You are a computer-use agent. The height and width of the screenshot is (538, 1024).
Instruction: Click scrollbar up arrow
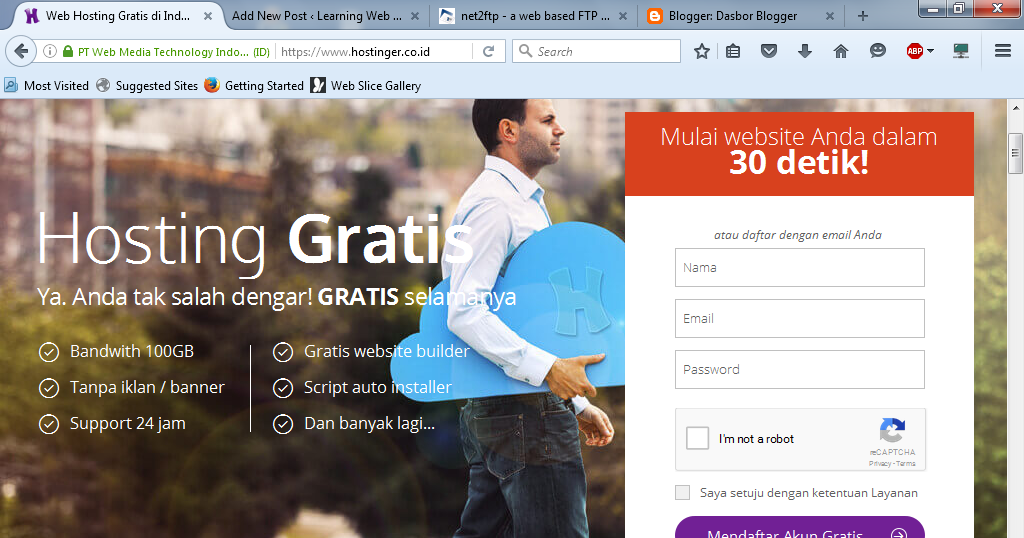(1016, 108)
